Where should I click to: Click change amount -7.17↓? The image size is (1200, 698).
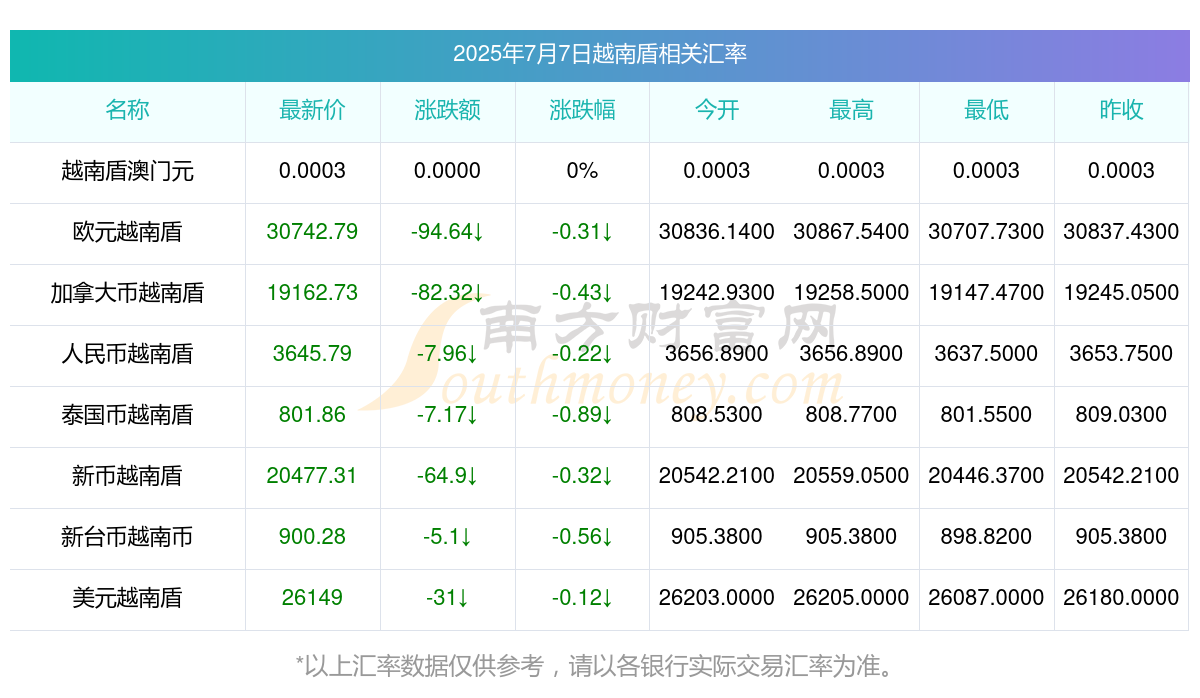pos(447,415)
